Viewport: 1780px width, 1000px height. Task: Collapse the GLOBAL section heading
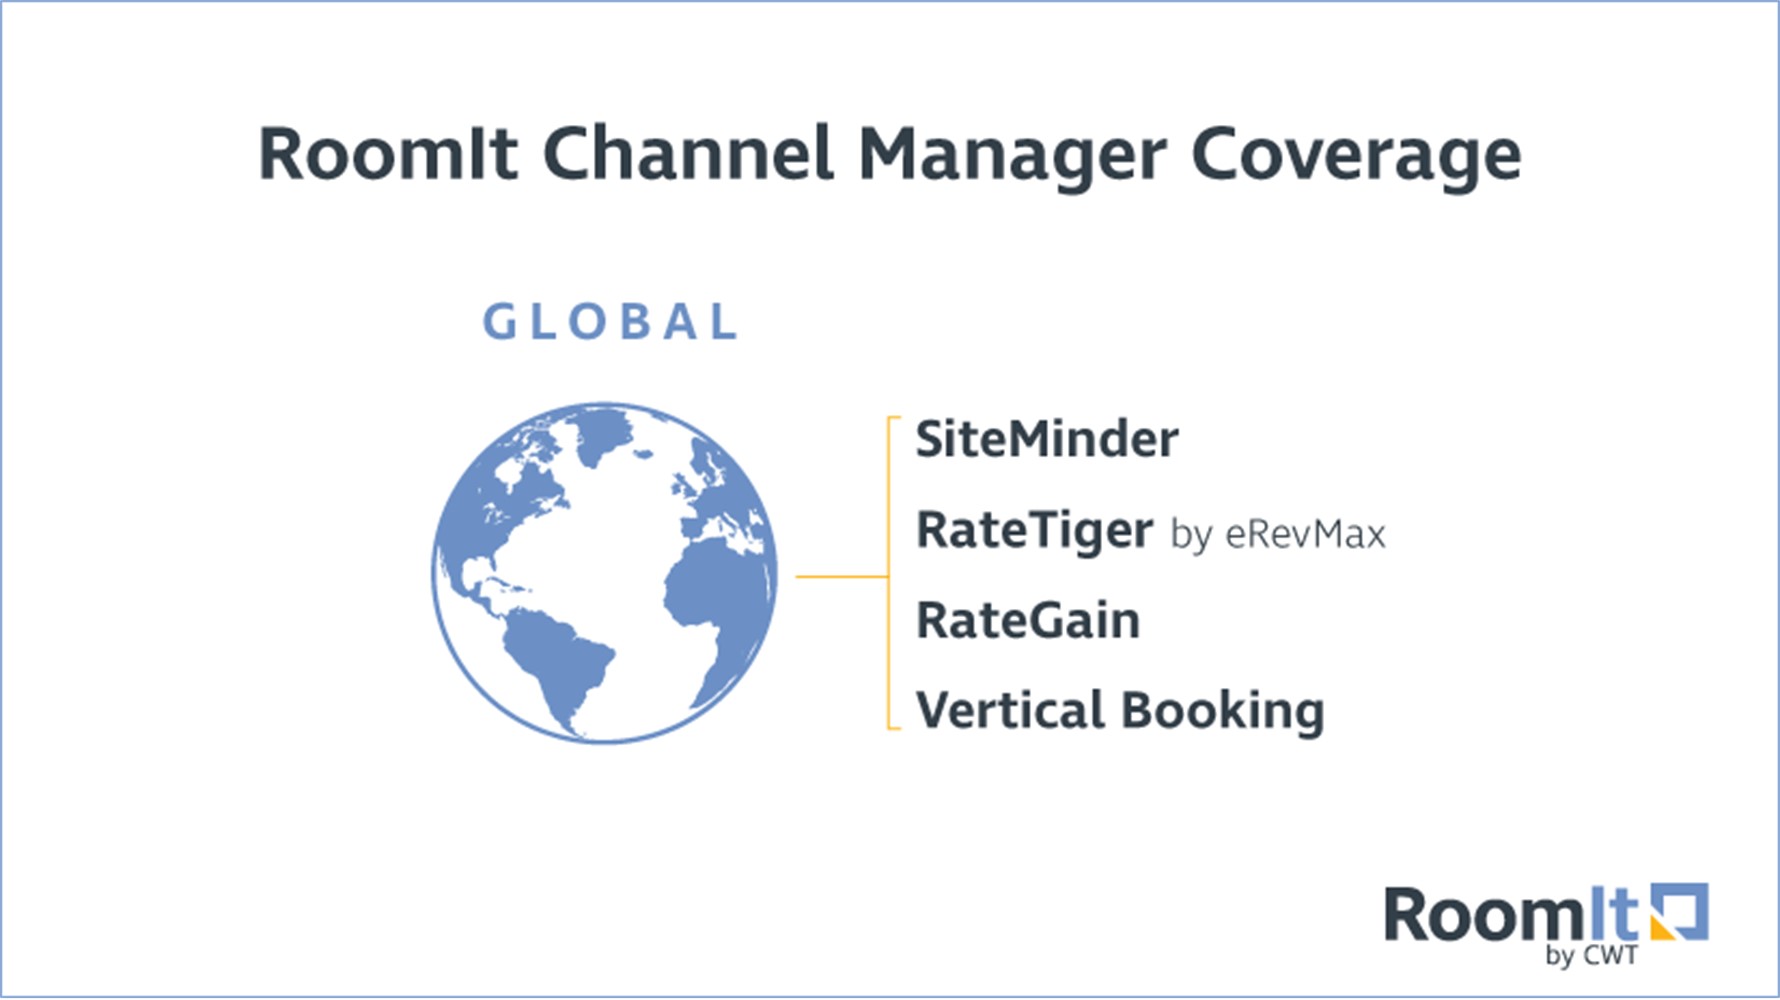[608, 320]
